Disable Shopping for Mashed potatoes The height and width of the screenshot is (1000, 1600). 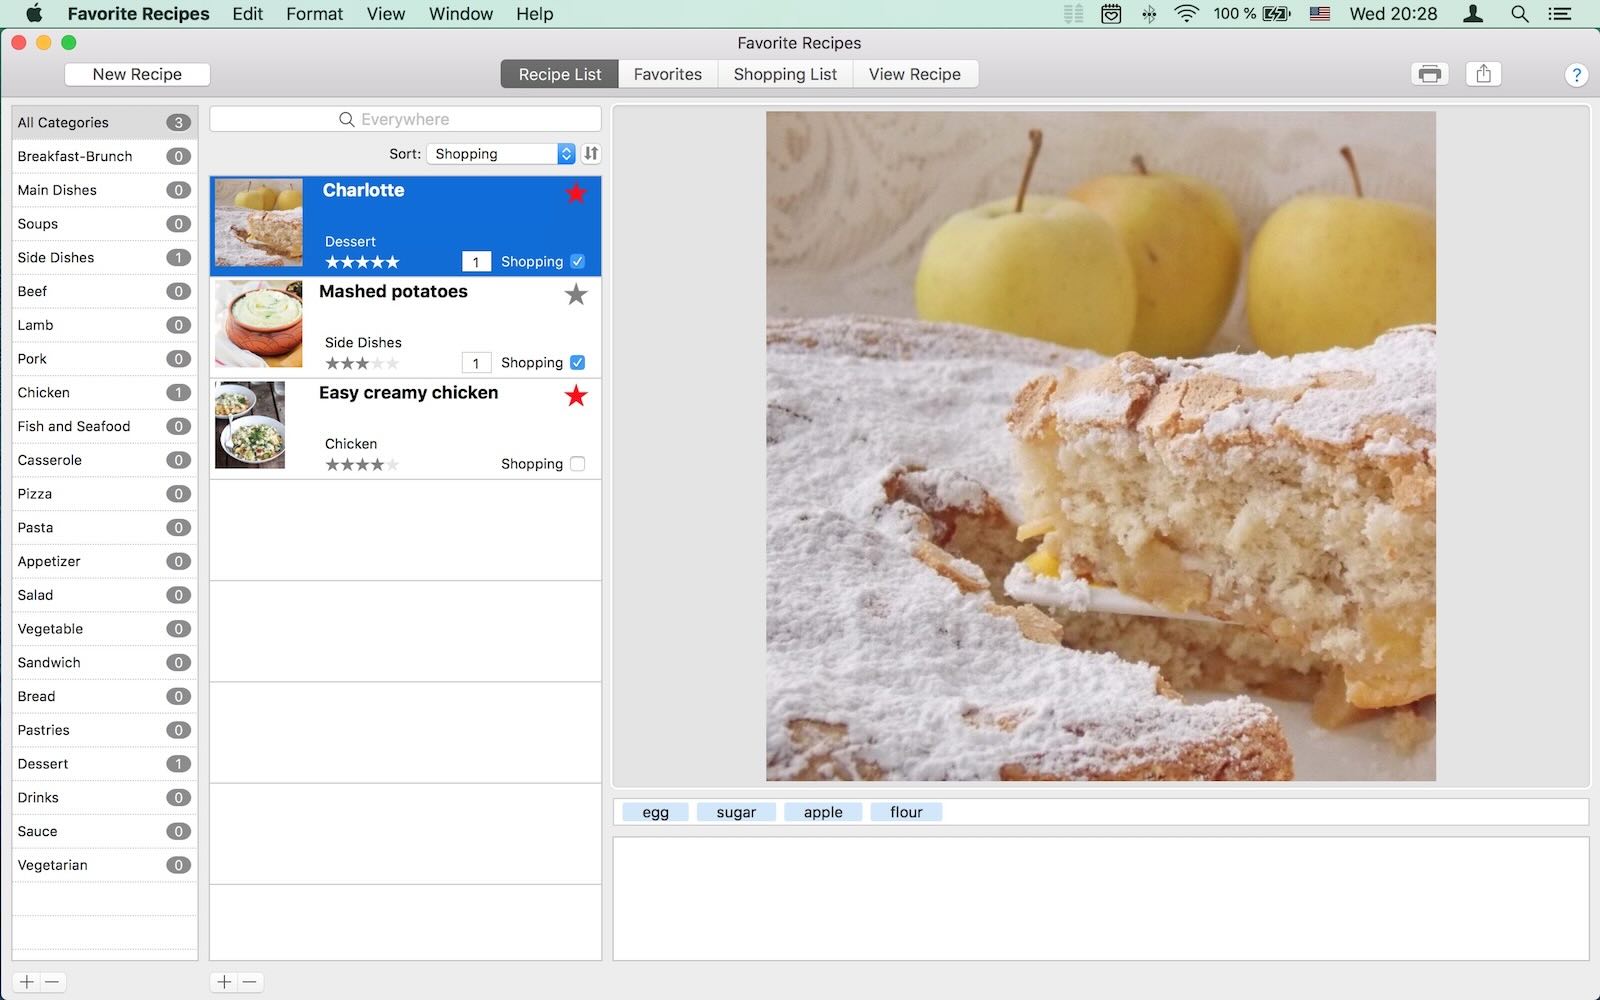[x=577, y=363]
